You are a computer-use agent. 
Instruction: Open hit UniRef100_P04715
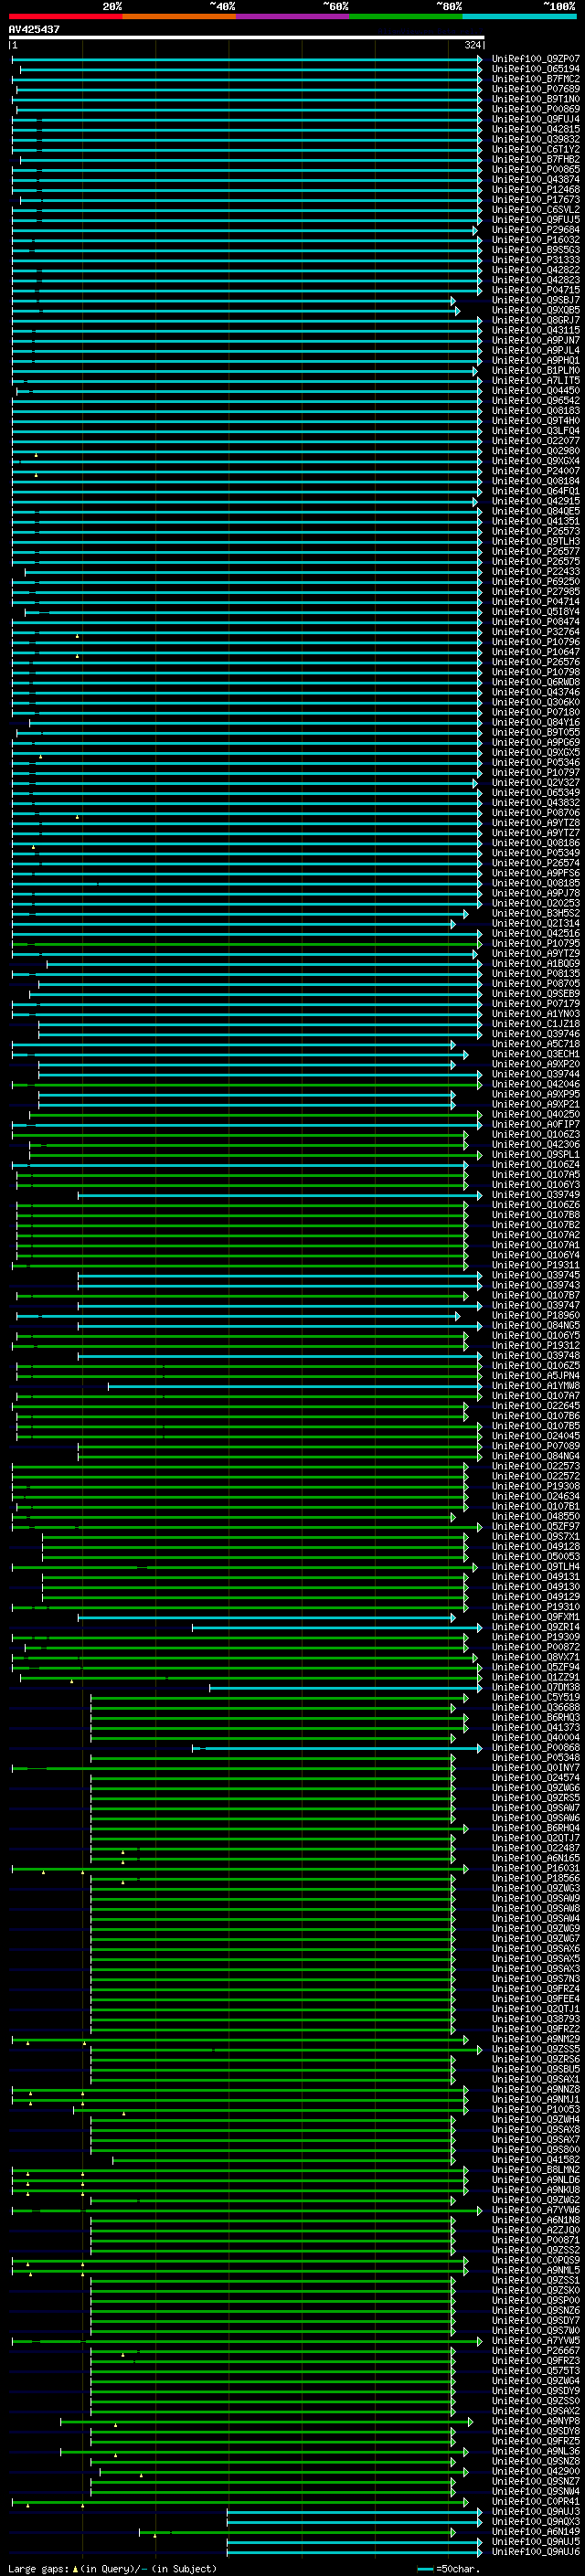point(536,290)
